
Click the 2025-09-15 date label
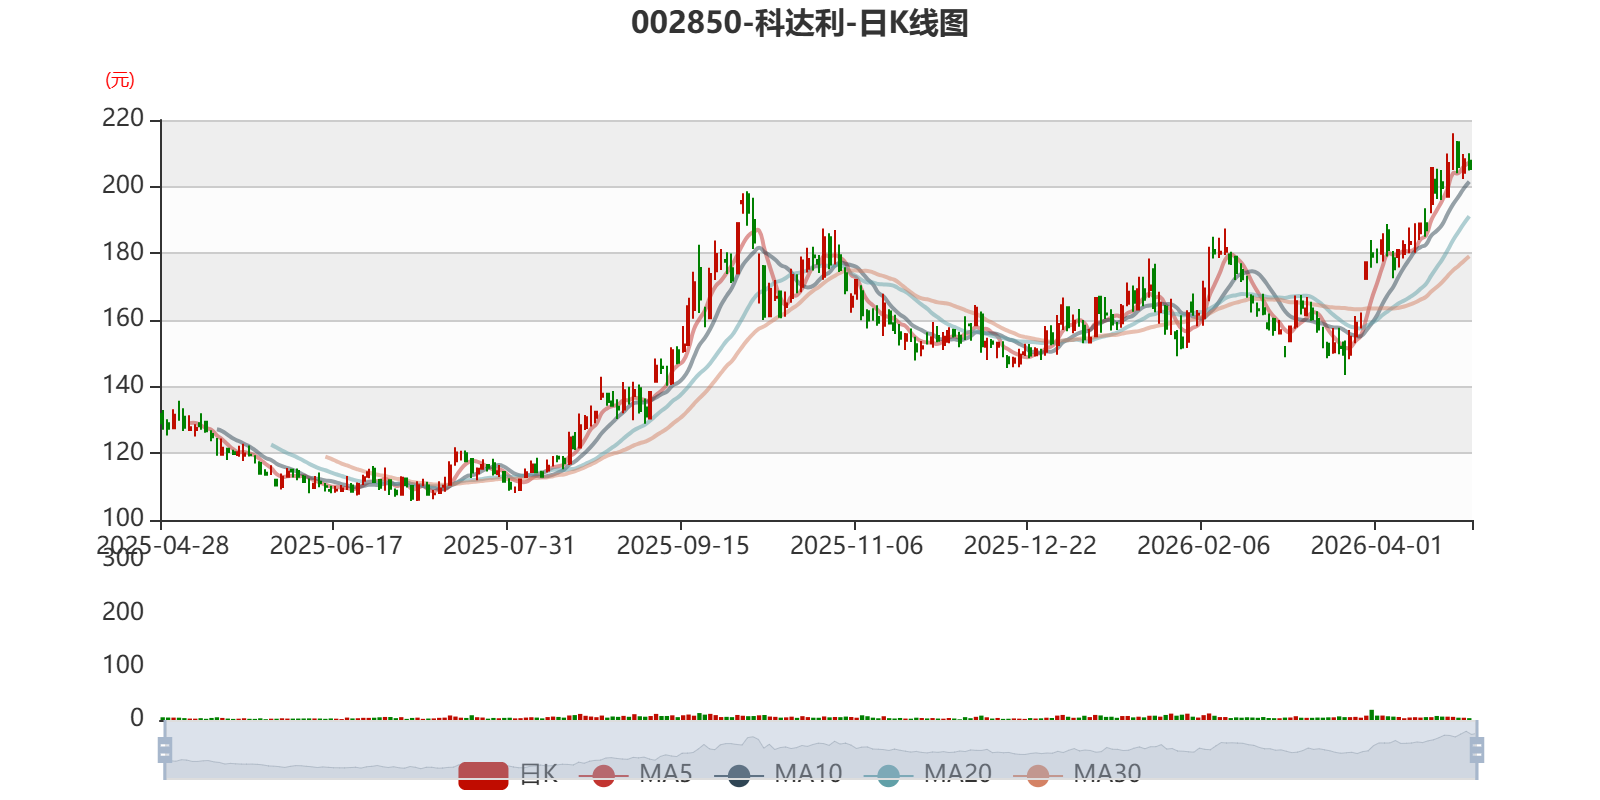click(682, 546)
